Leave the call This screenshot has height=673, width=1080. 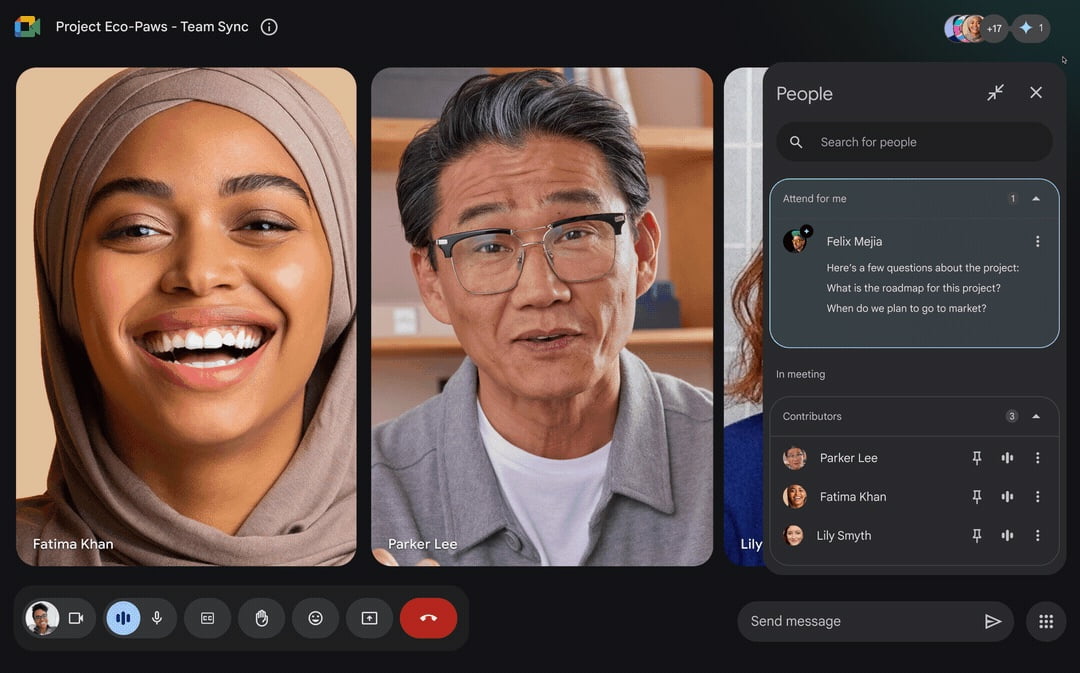429,618
